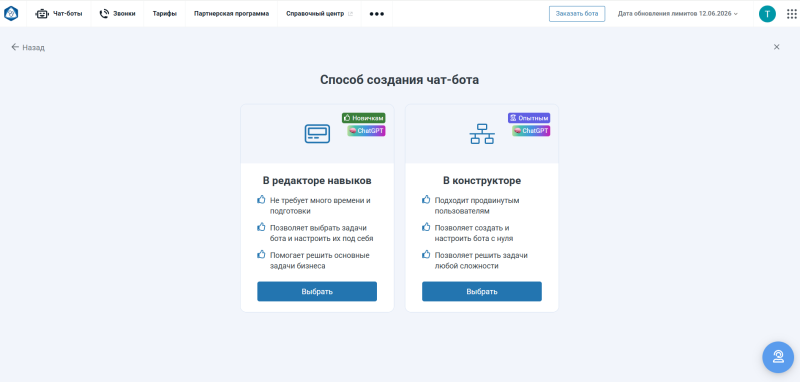
Task: Open the Чат-боты menu item
Action: (58, 14)
